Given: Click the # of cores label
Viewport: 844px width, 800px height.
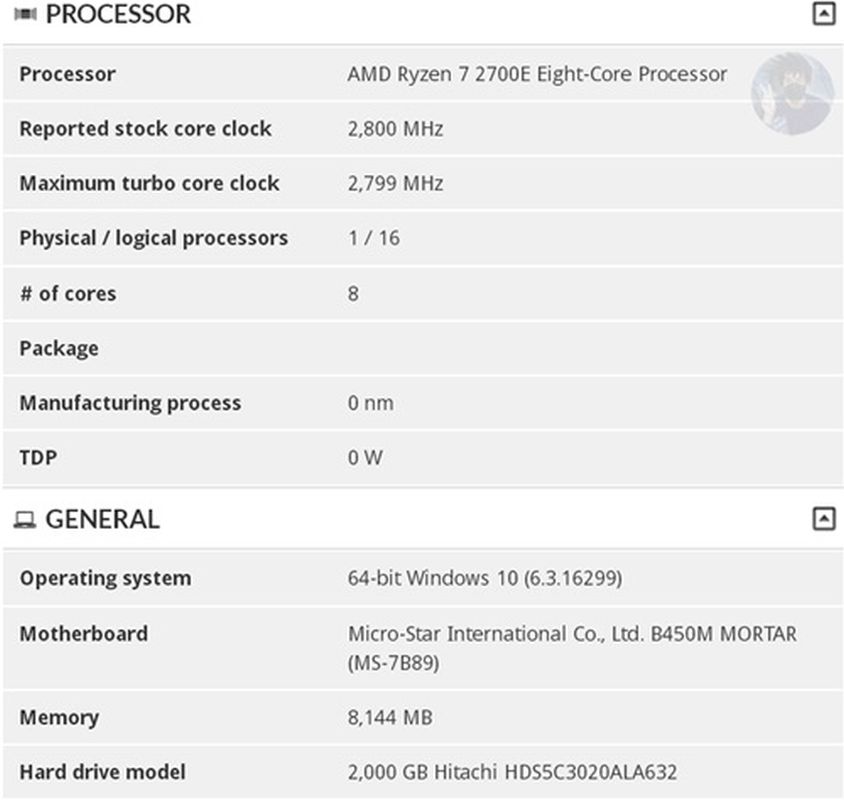Looking at the screenshot, I should click(67, 294).
